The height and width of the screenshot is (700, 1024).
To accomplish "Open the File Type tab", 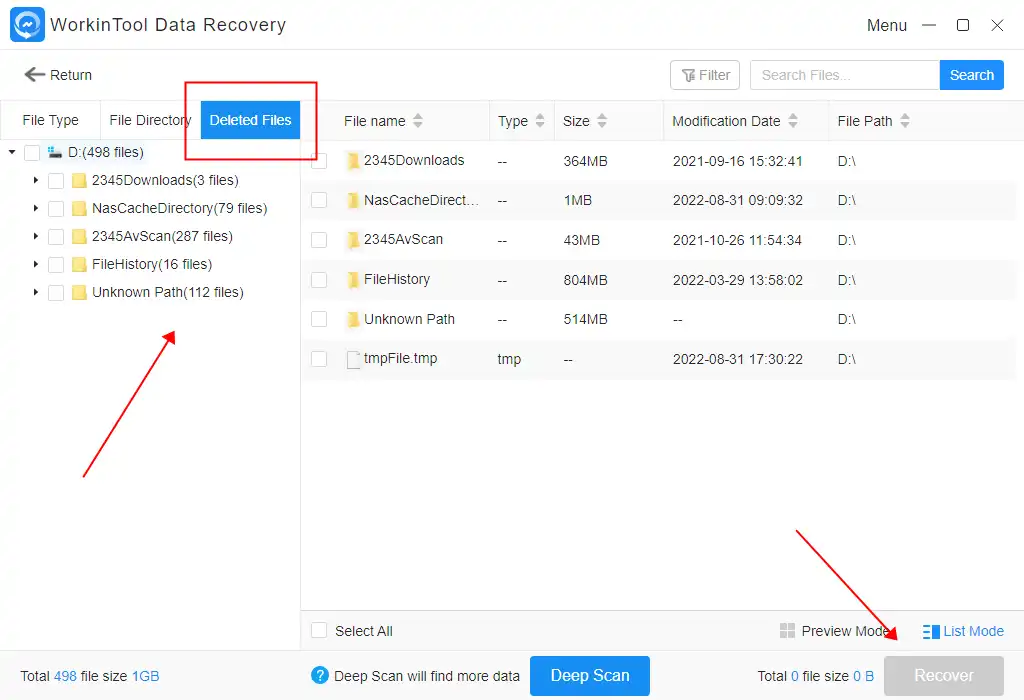I will coord(50,120).
